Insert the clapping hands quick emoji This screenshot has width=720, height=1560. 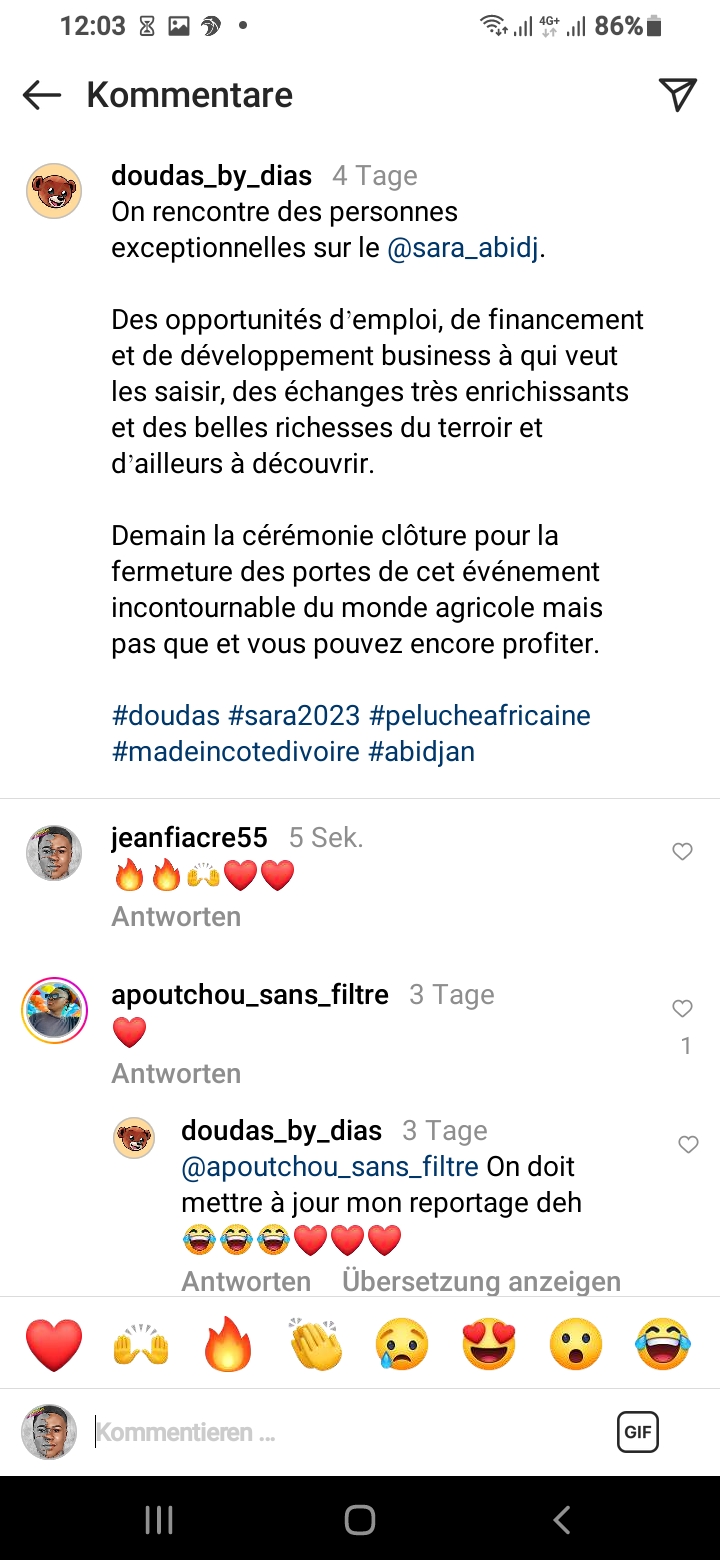pyautogui.click(x=315, y=1344)
